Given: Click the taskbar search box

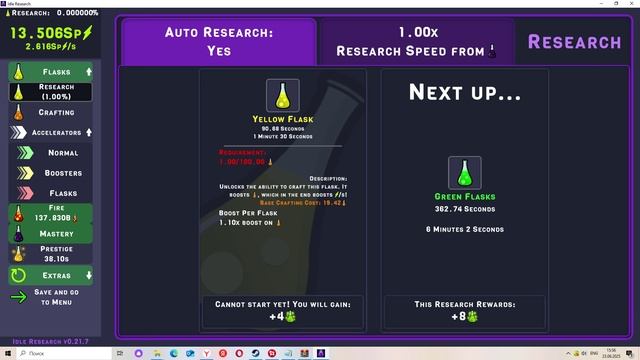Looking at the screenshot, I should pyautogui.click(x=64, y=353).
